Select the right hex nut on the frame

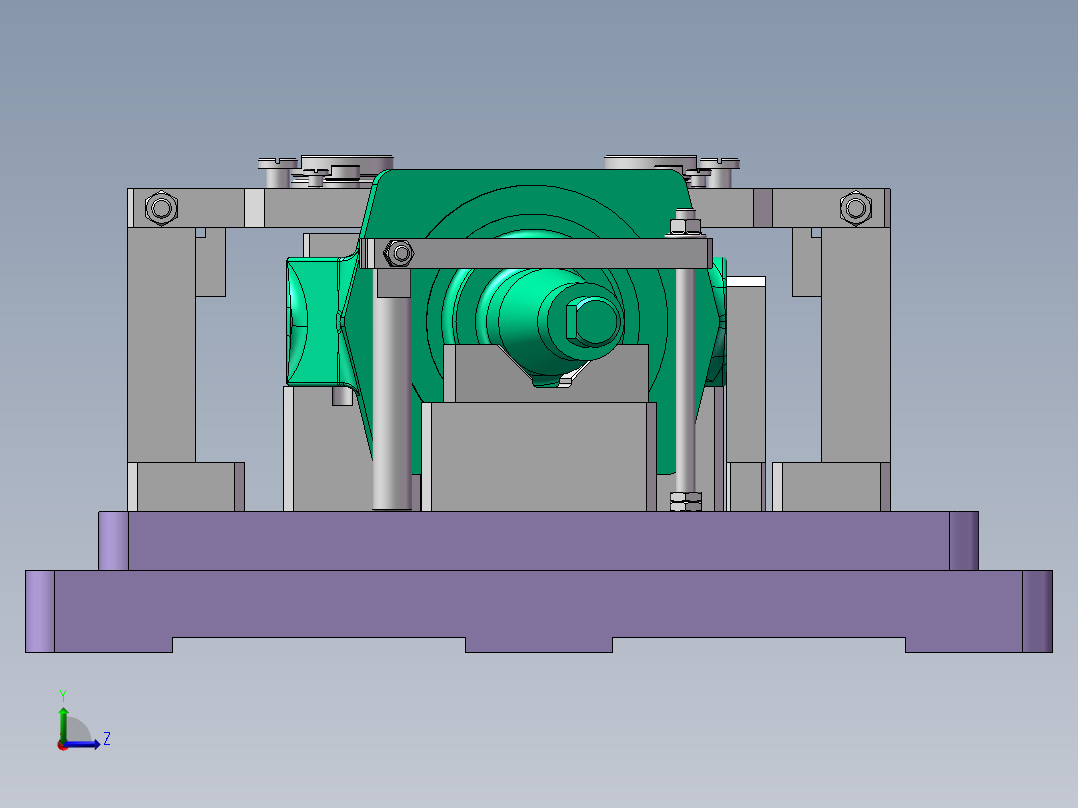857,207
